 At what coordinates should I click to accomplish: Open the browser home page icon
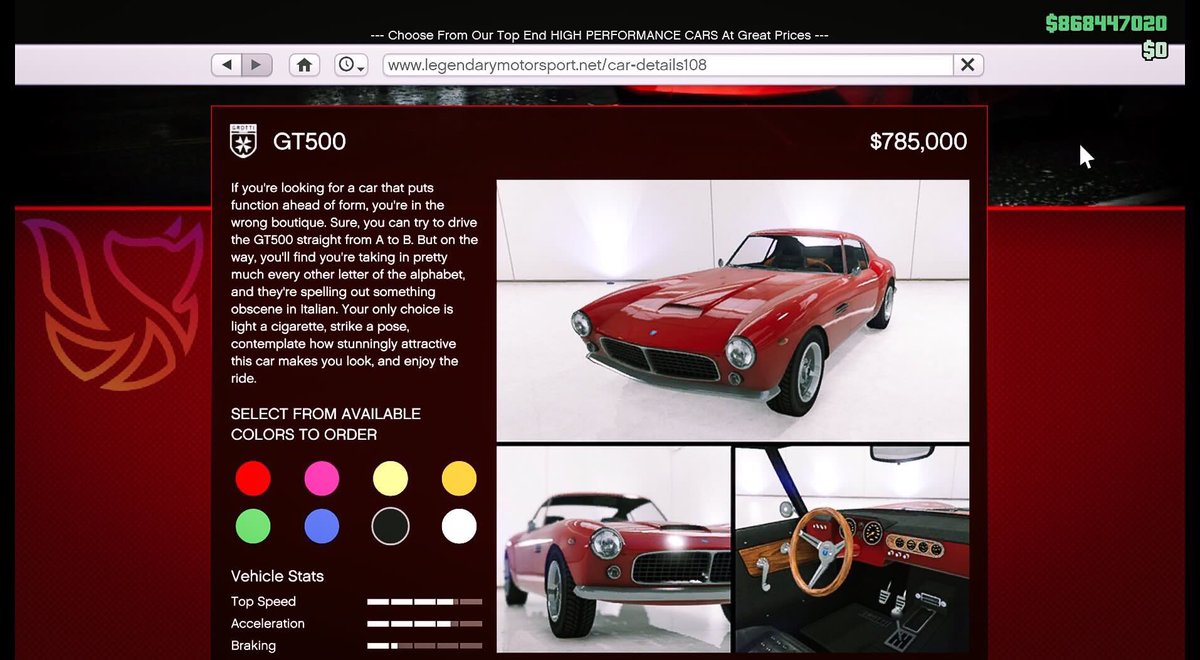click(305, 65)
